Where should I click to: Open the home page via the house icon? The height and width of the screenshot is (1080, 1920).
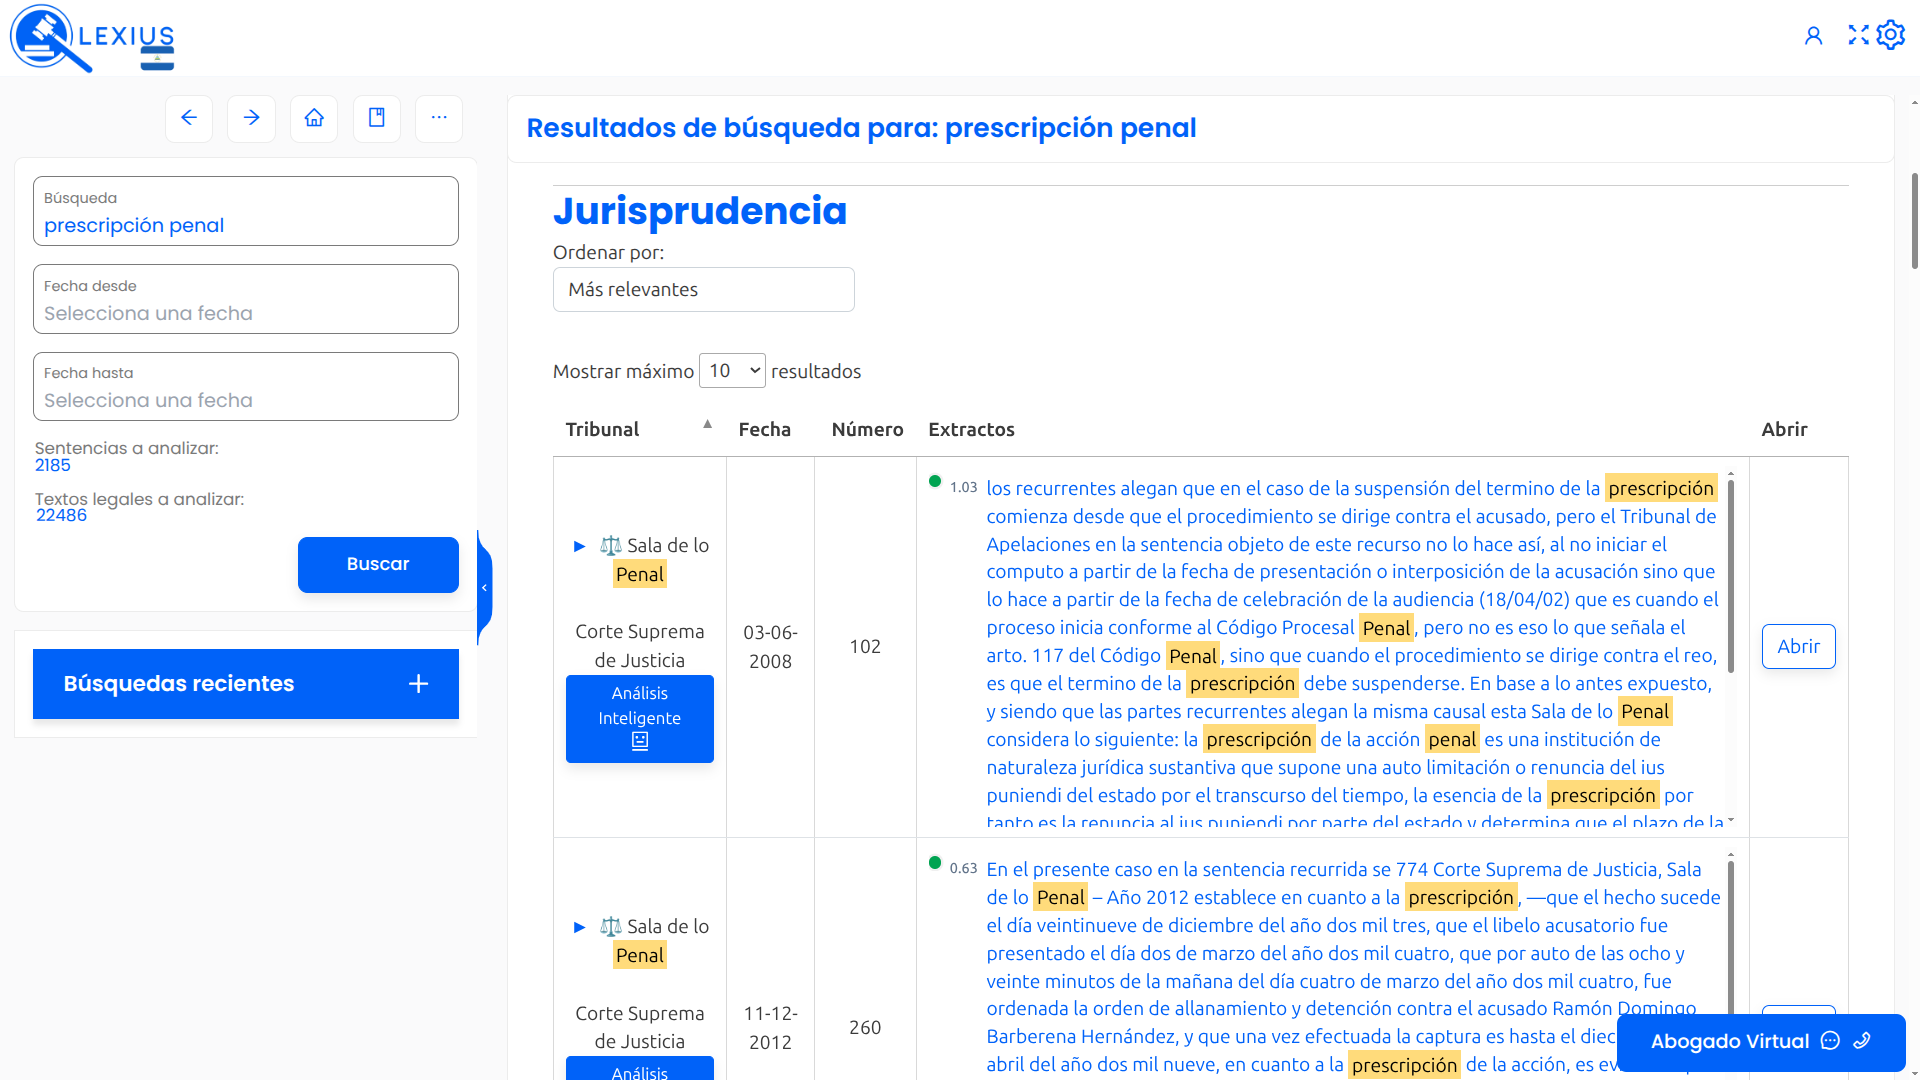pyautogui.click(x=314, y=118)
